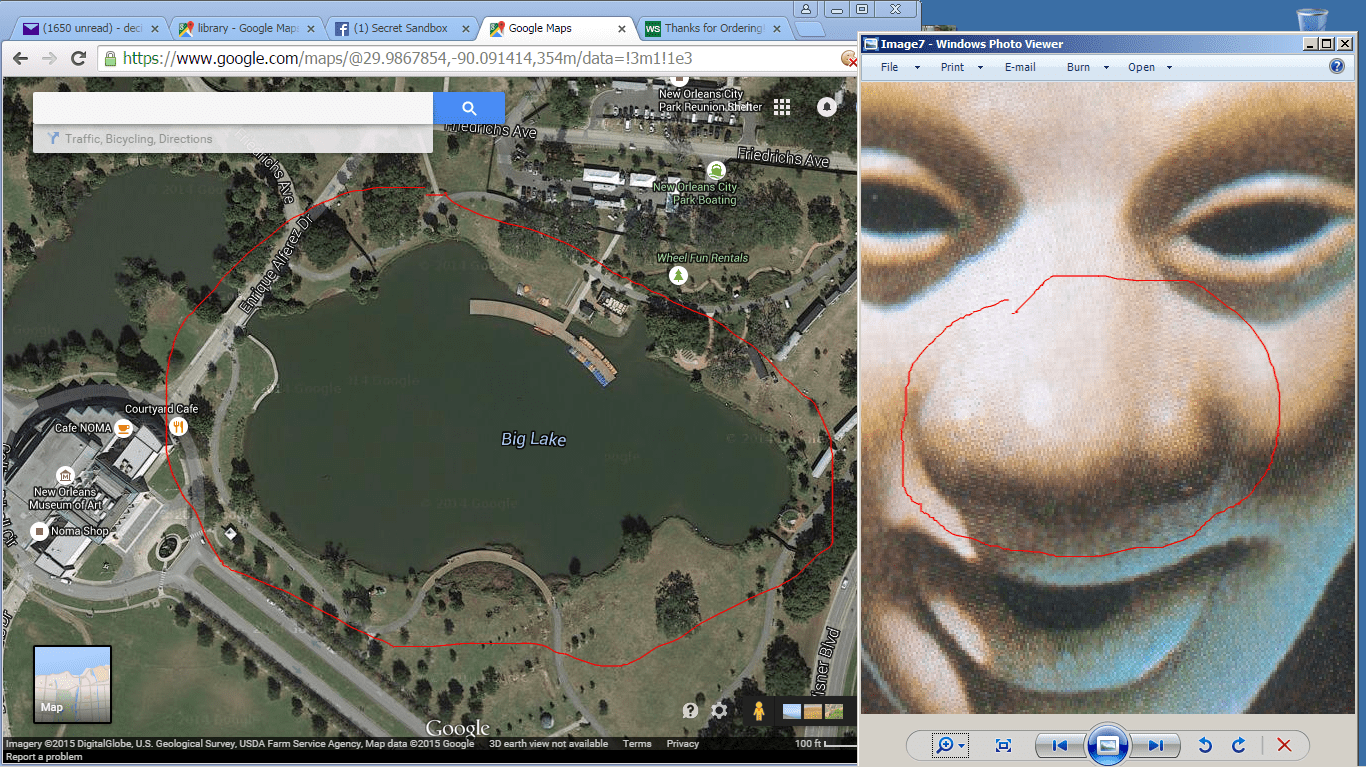
Task: Click 'Report a problem' link
Action: pyautogui.click(x=44, y=757)
